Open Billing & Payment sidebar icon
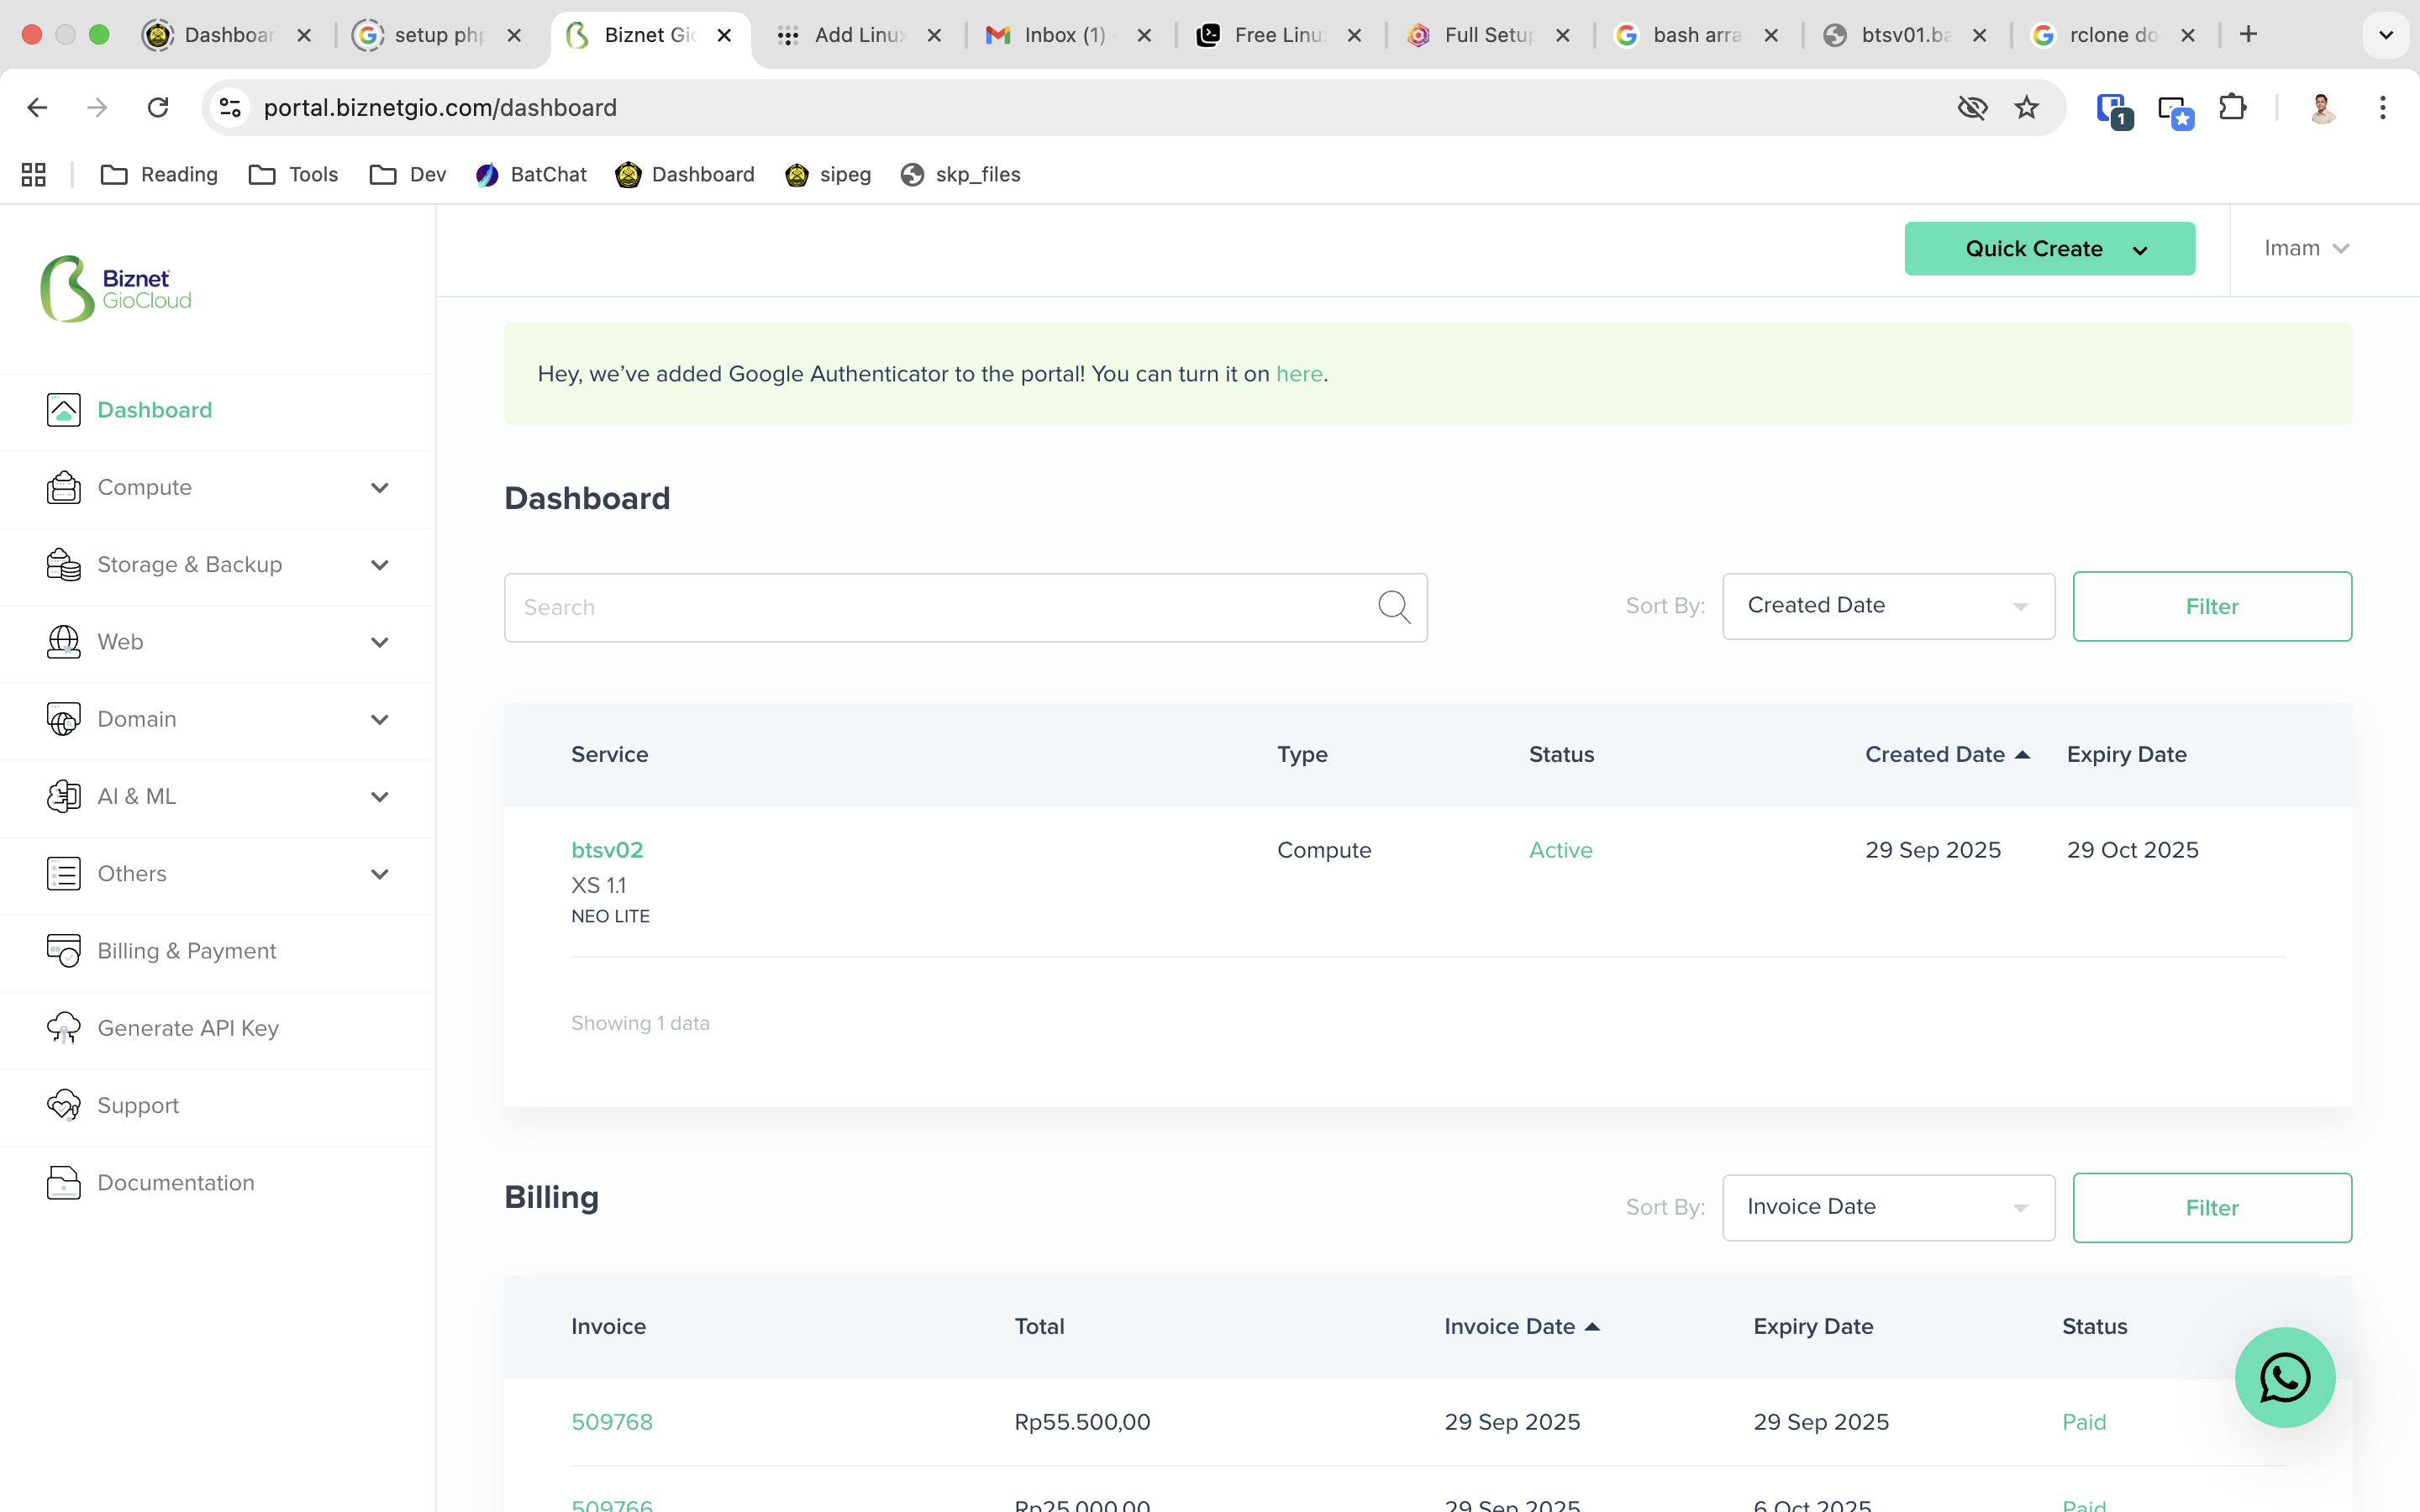The image size is (2420, 1512). point(64,950)
